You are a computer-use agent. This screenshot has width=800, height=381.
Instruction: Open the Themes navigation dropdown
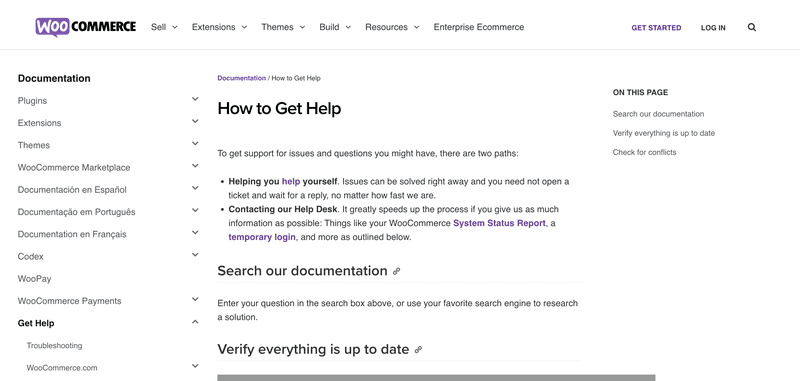[x=283, y=27]
